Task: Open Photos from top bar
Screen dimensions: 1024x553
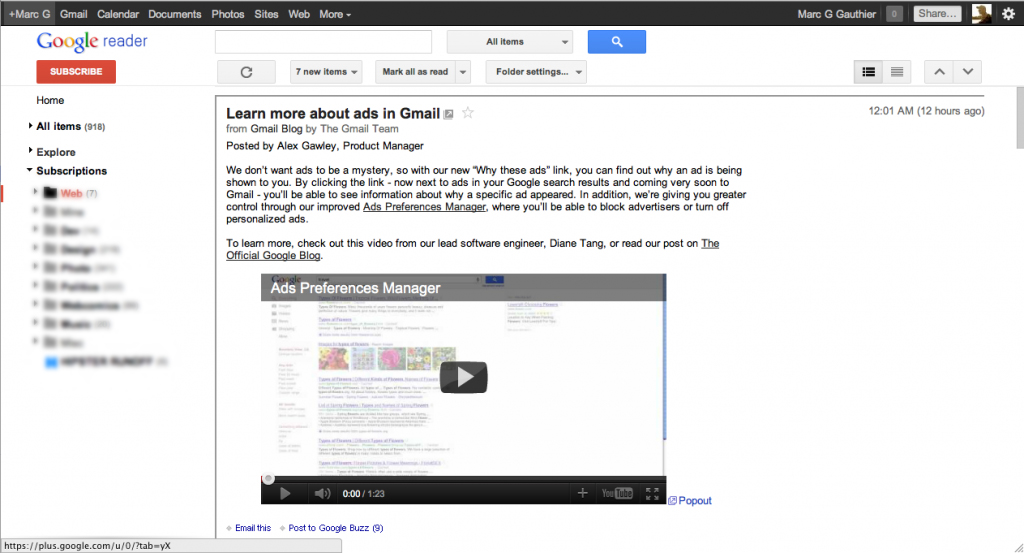Action: (x=227, y=14)
